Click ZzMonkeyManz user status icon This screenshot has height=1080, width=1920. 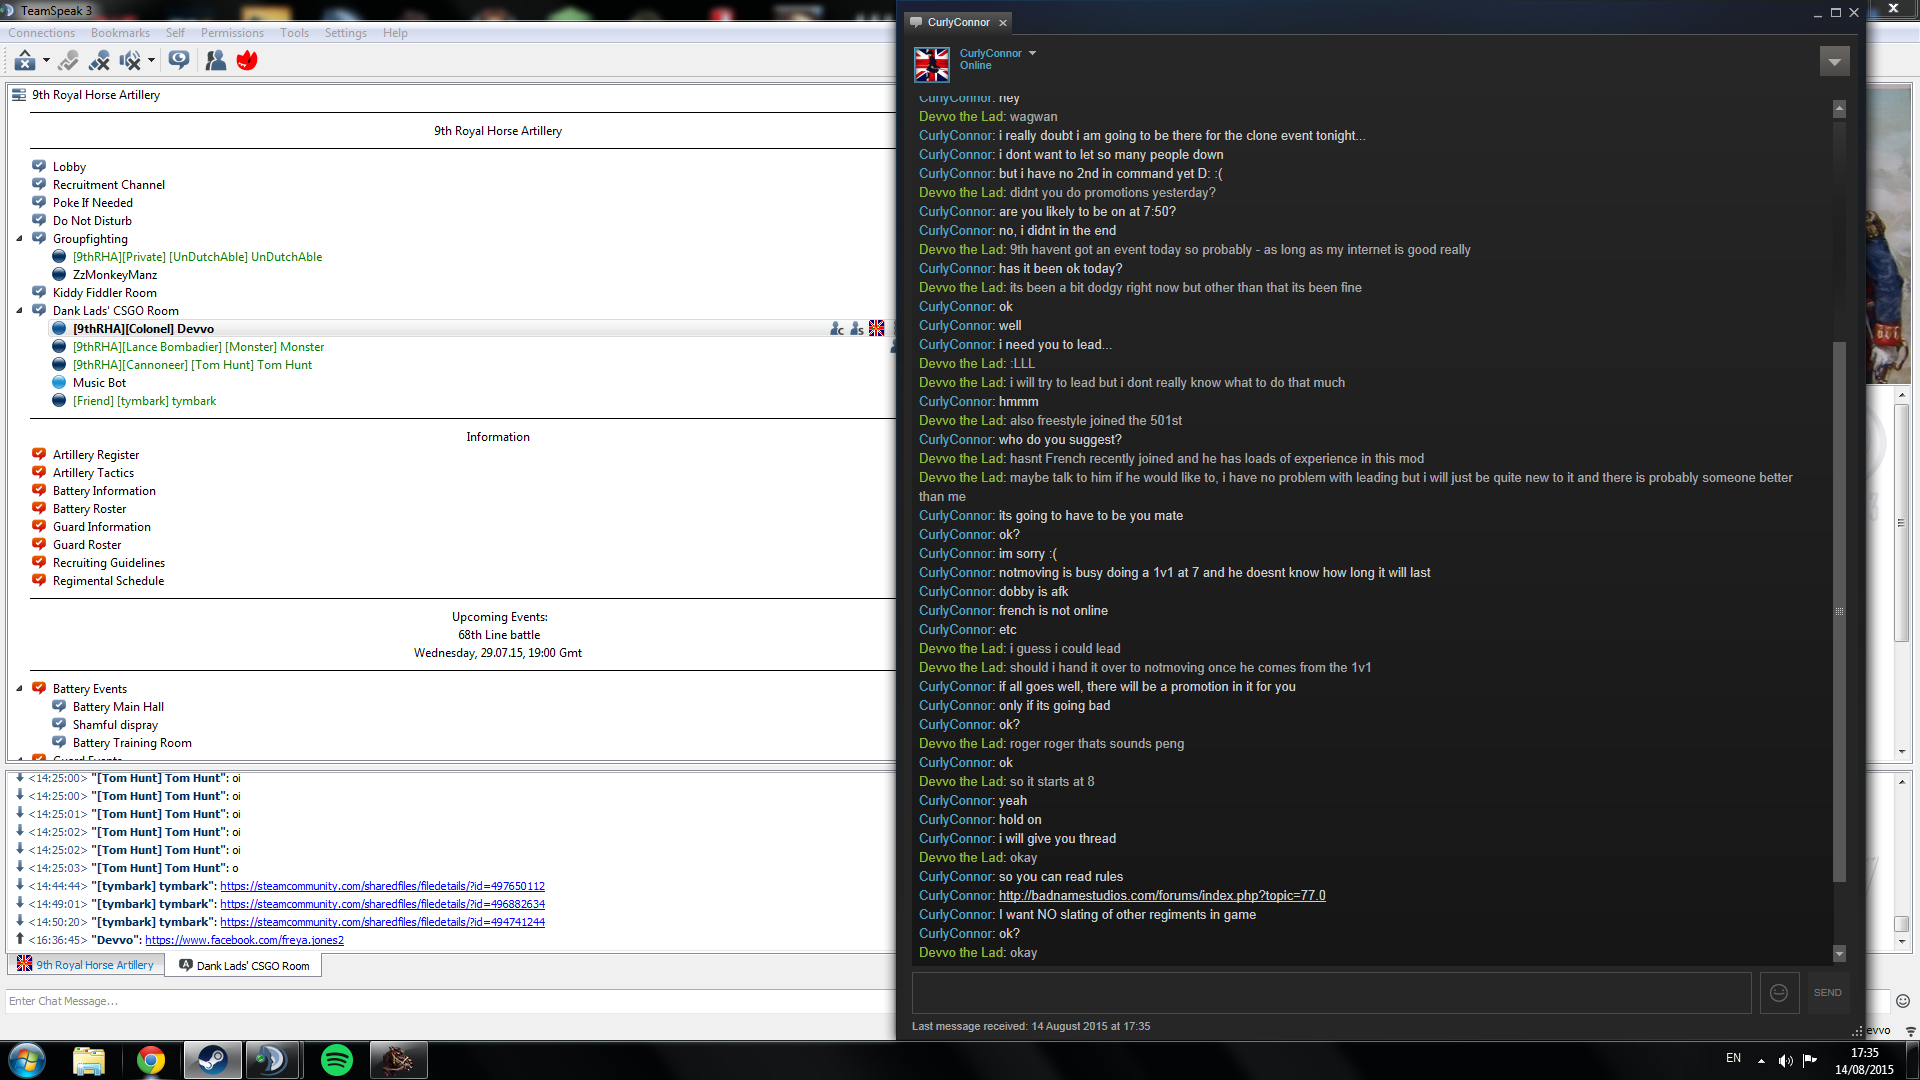pos(59,275)
